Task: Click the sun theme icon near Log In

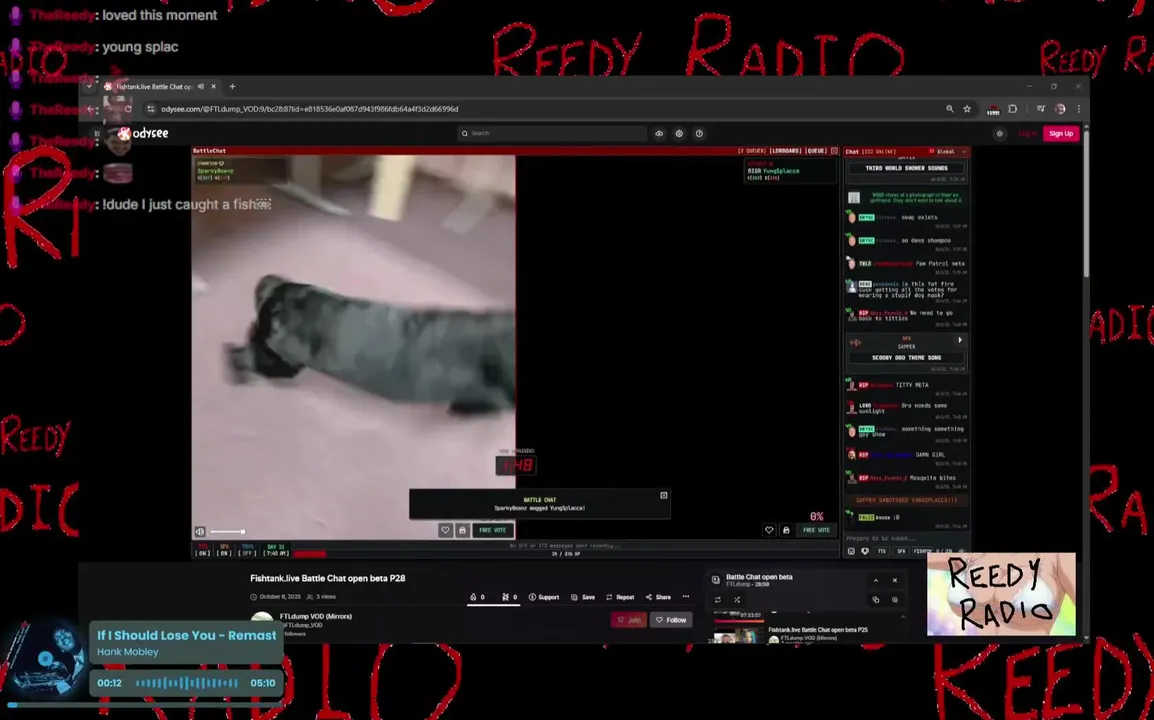Action: 999,133
